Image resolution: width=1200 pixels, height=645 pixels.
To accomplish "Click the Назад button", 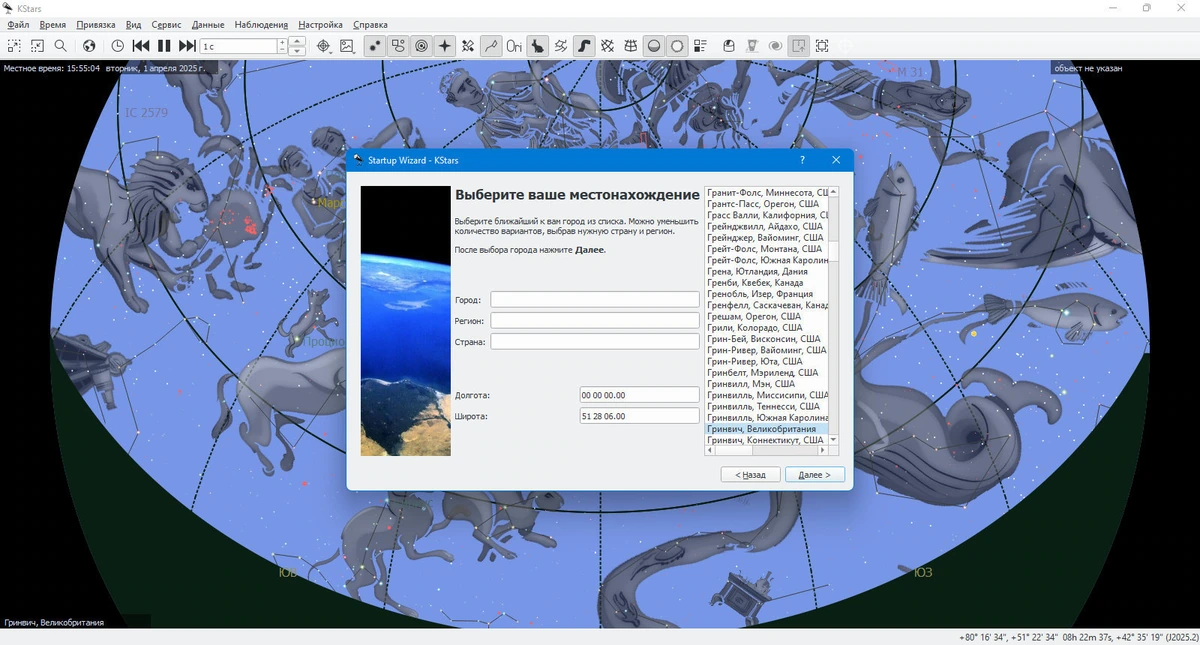I will point(750,474).
